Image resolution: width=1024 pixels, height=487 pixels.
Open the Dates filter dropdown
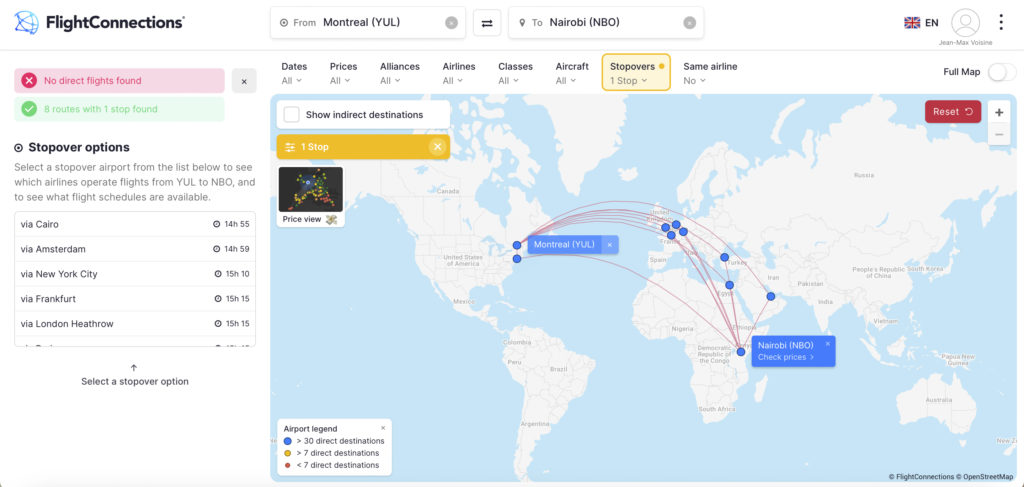point(294,73)
